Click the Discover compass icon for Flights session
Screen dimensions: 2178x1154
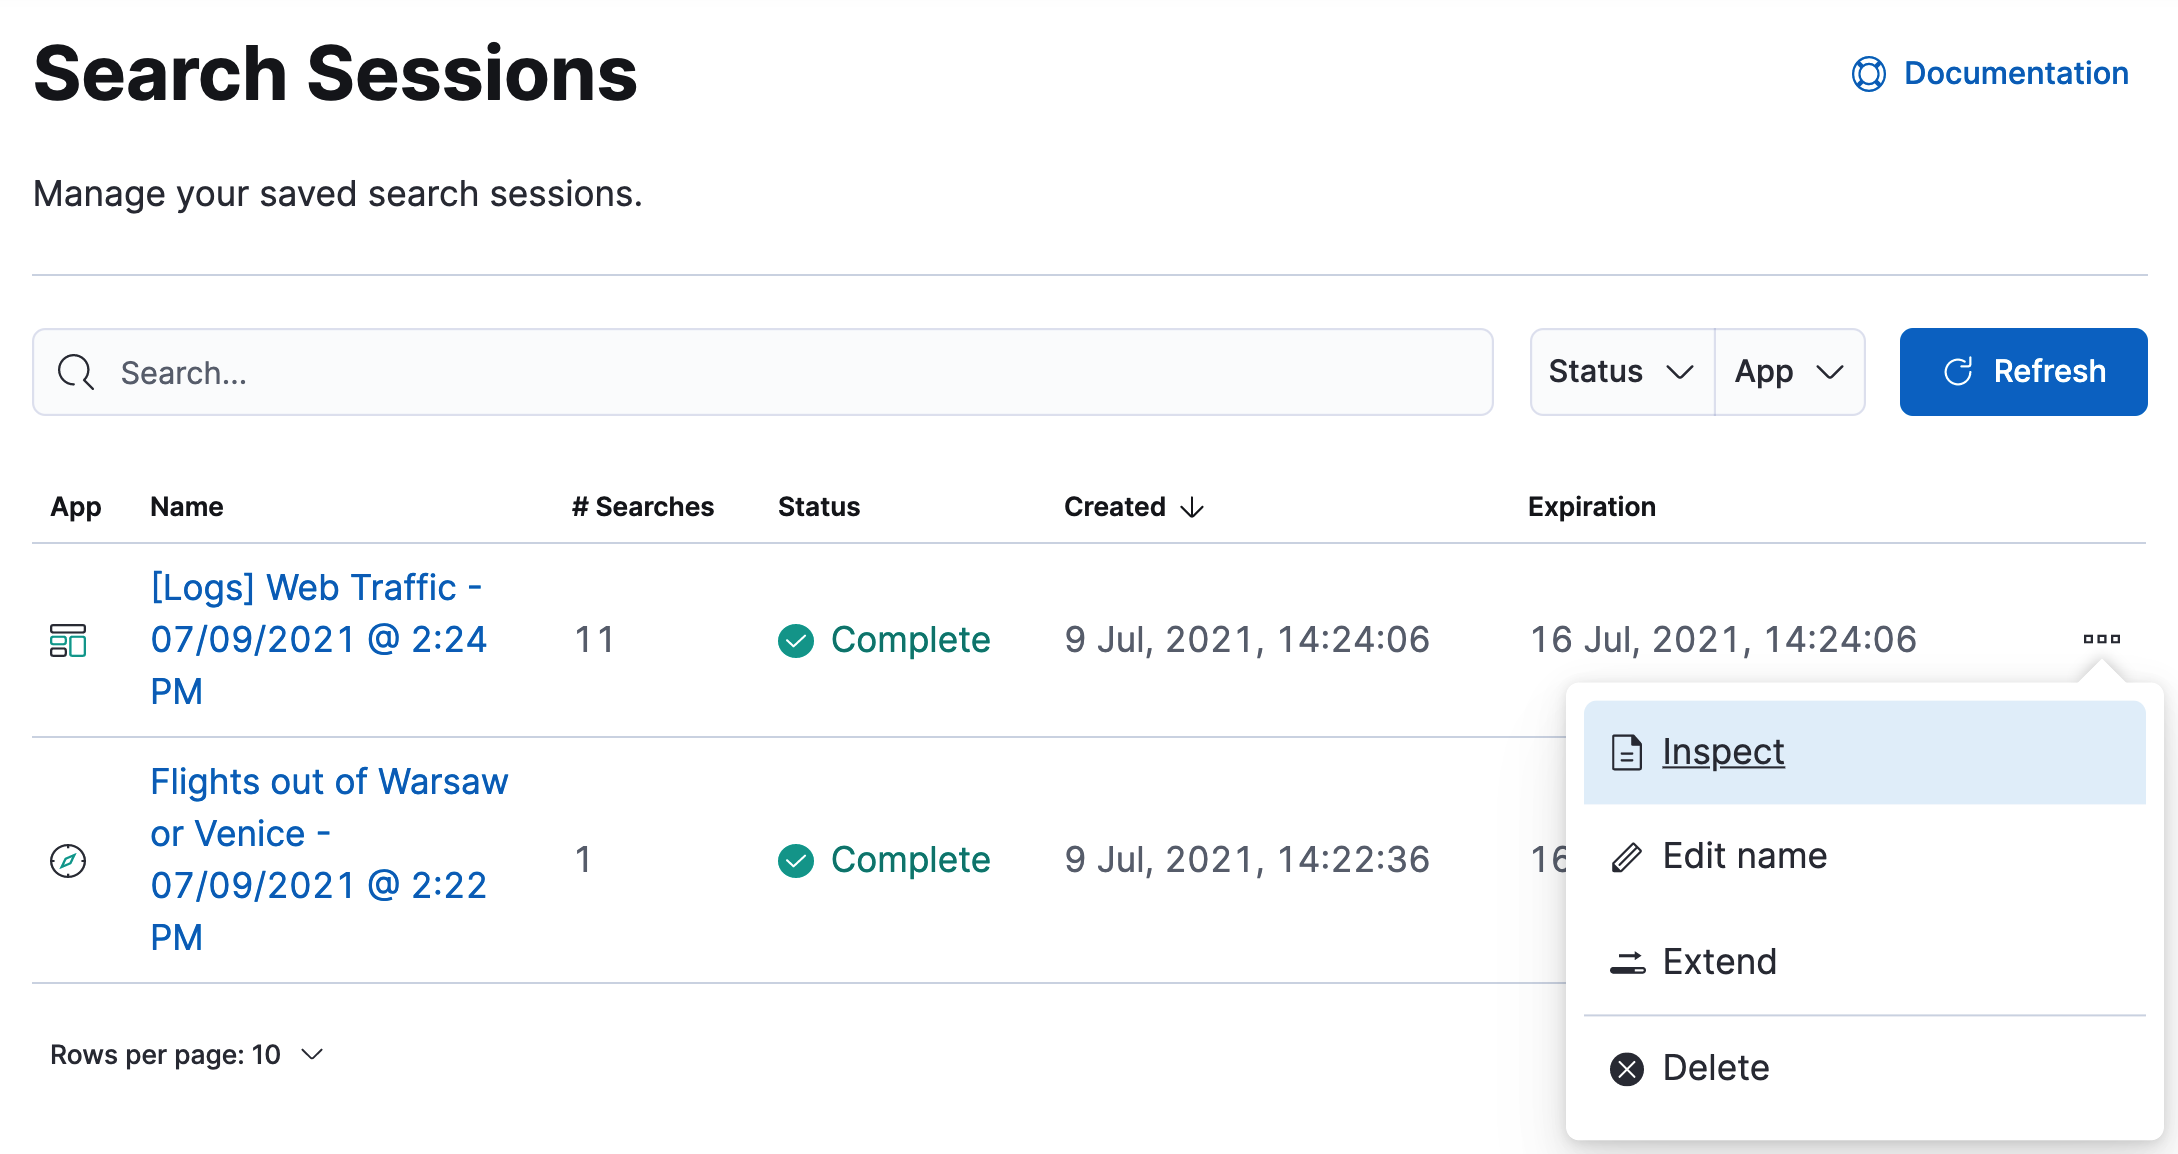(x=68, y=860)
